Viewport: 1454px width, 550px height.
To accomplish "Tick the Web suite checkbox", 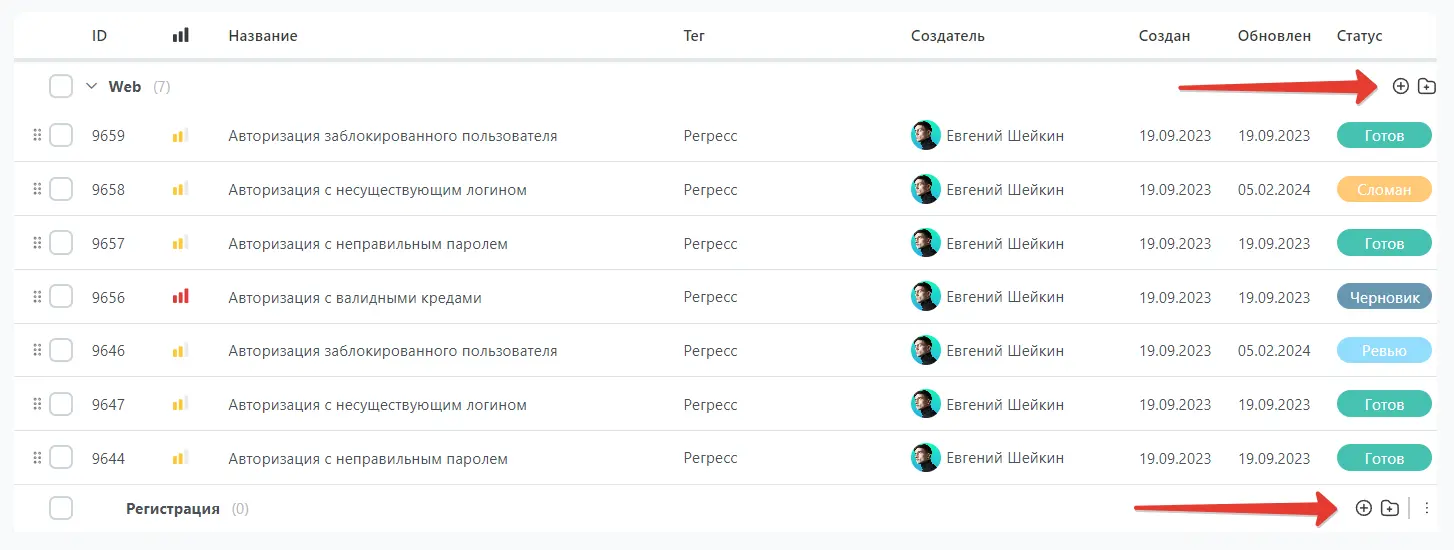I will click(x=61, y=87).
